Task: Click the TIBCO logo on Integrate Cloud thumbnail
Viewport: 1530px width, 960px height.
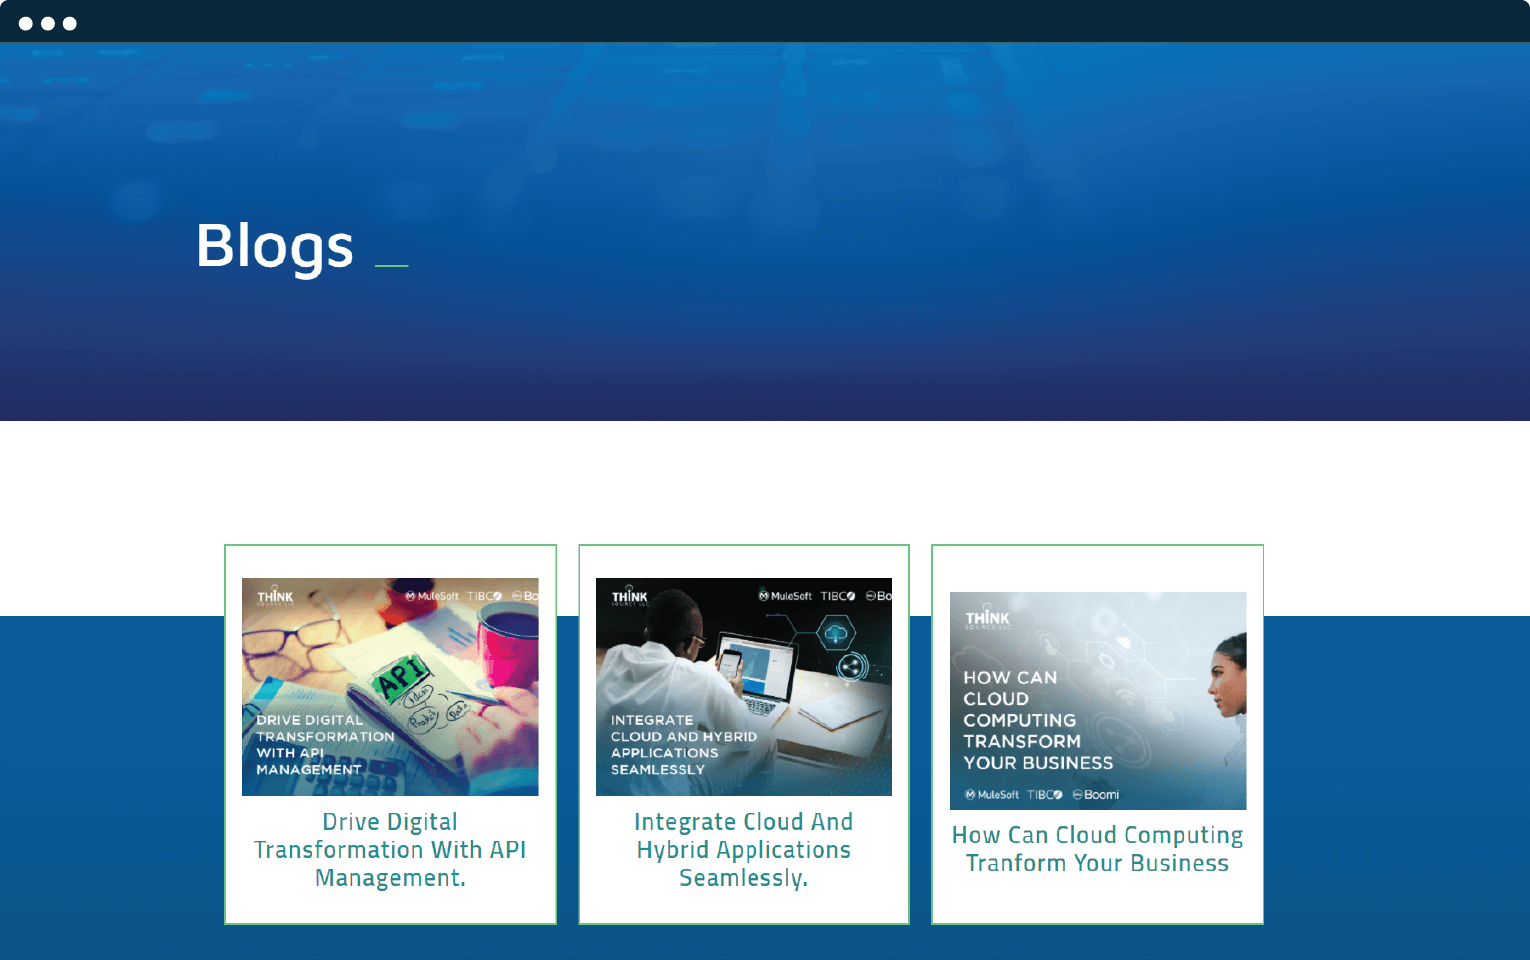Action: pos(838,596)
